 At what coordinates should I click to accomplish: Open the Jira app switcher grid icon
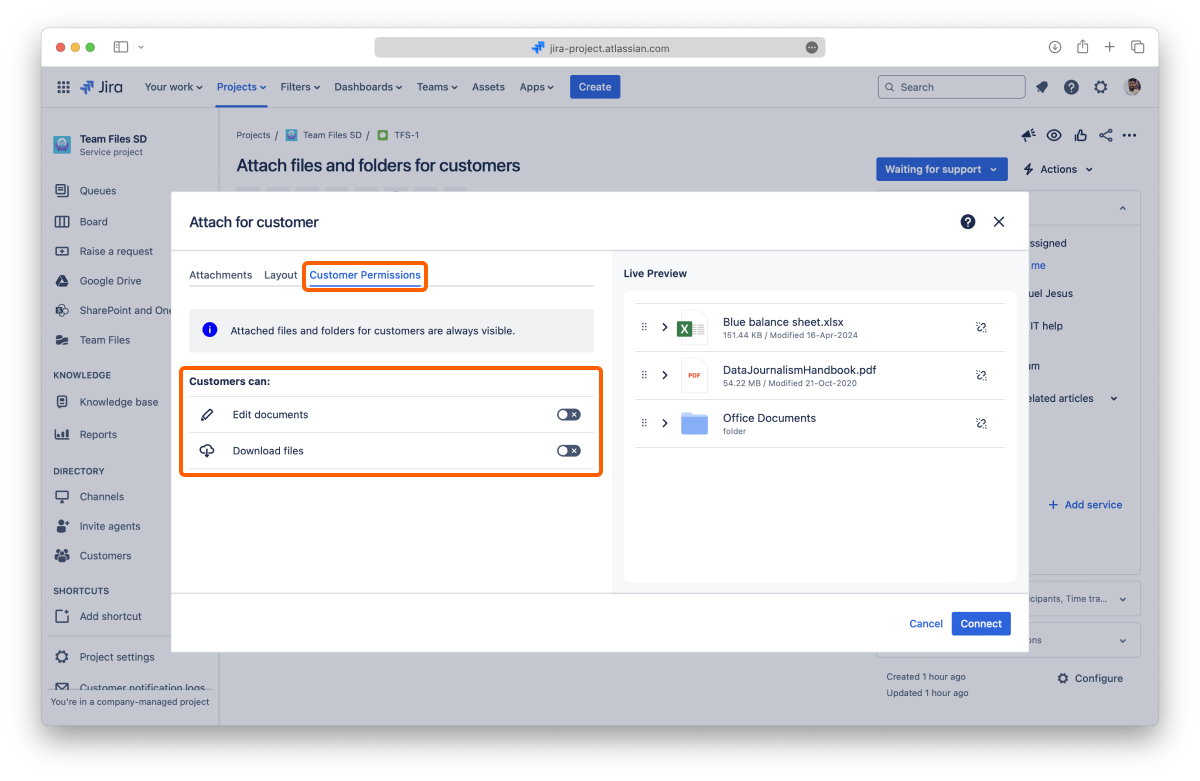click(x=64, y=87)
